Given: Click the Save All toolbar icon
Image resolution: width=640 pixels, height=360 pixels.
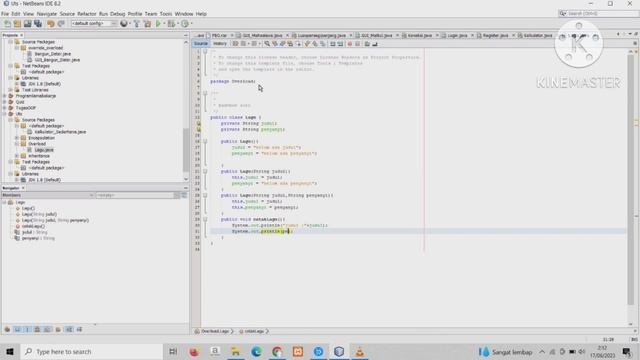Looking at the screenshot, I should 38,24.
